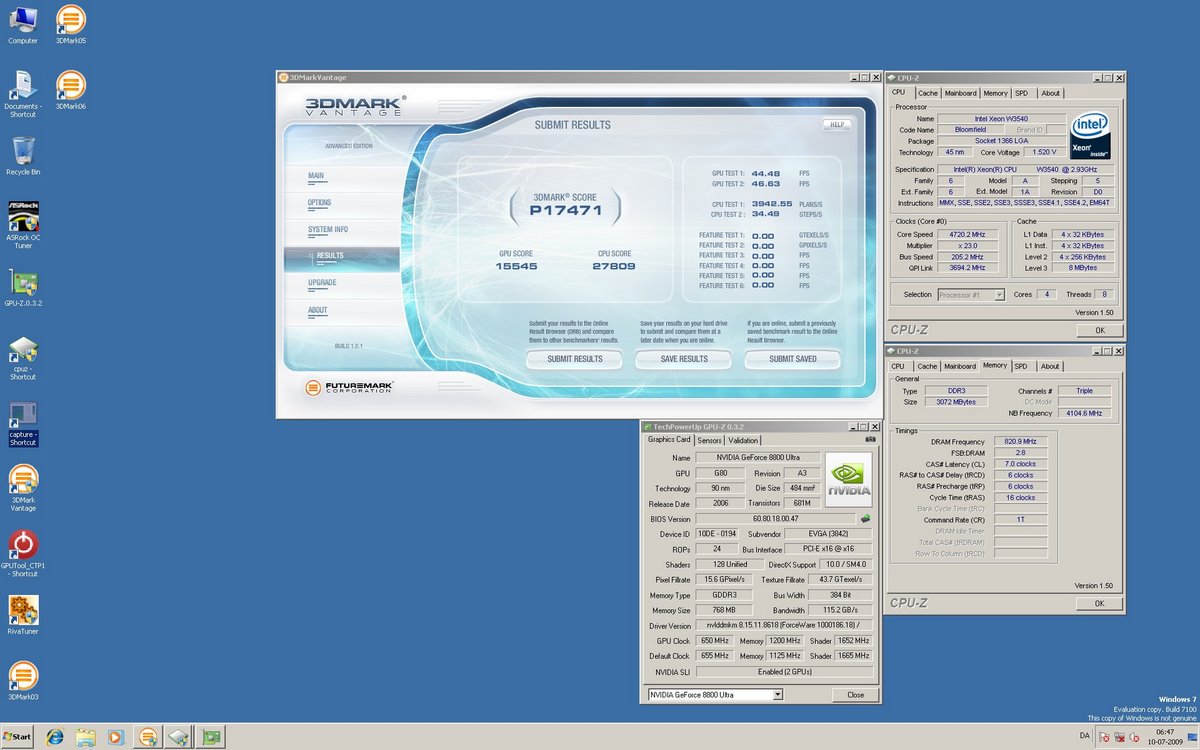Click the DA language indicator in system tray
The width and height of the screenshot is (1200, 750).
point(1085,735)
